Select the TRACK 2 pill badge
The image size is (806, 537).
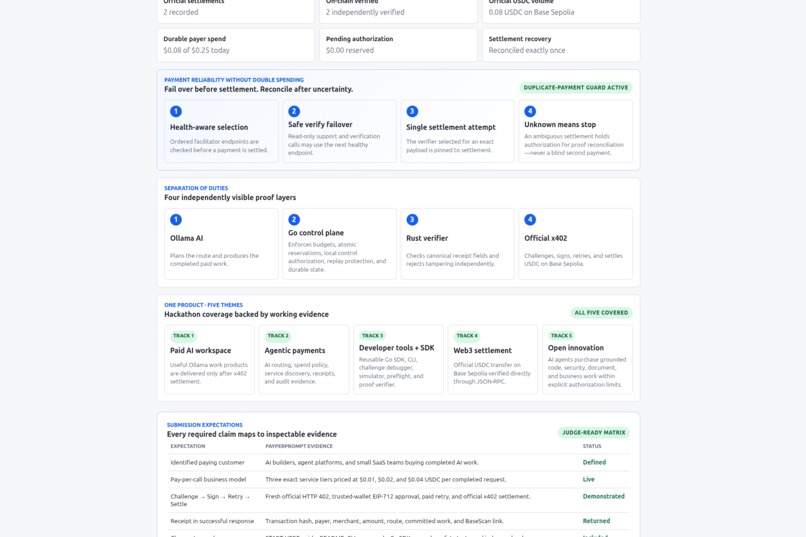click(x=278, y=336)
